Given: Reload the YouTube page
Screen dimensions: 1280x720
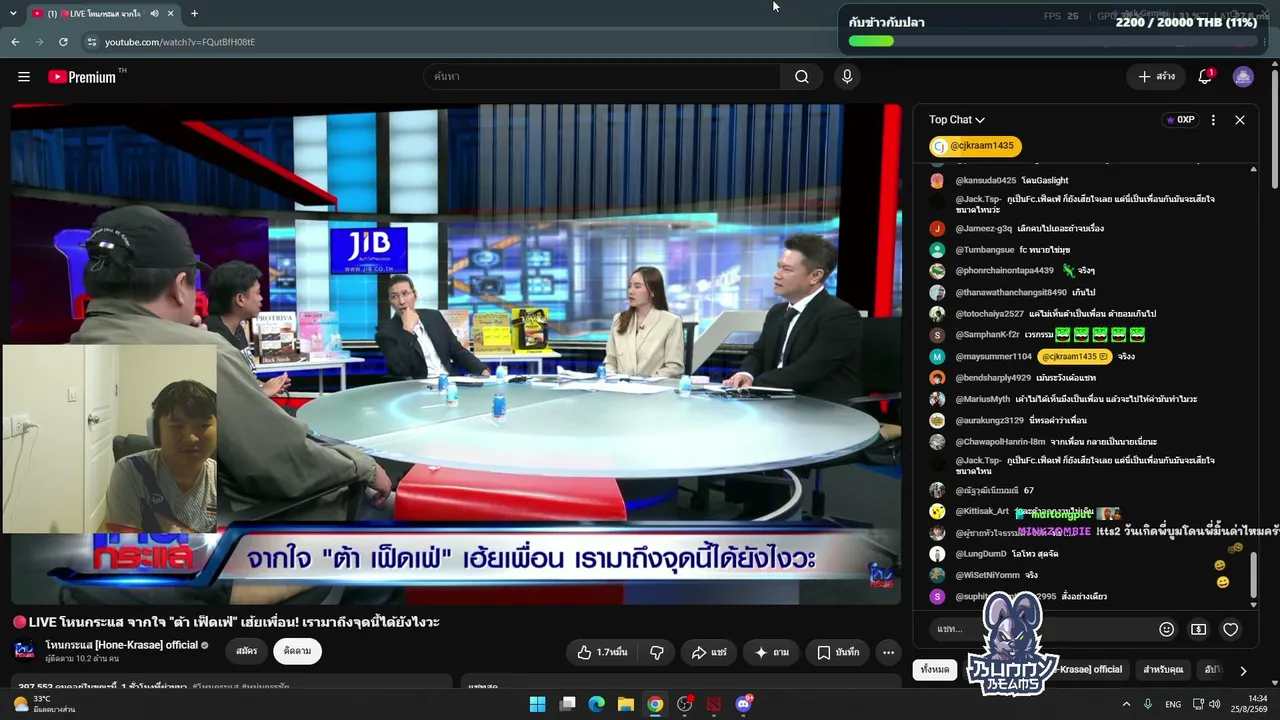Looking at the screenshot, I should click(63, 42).
